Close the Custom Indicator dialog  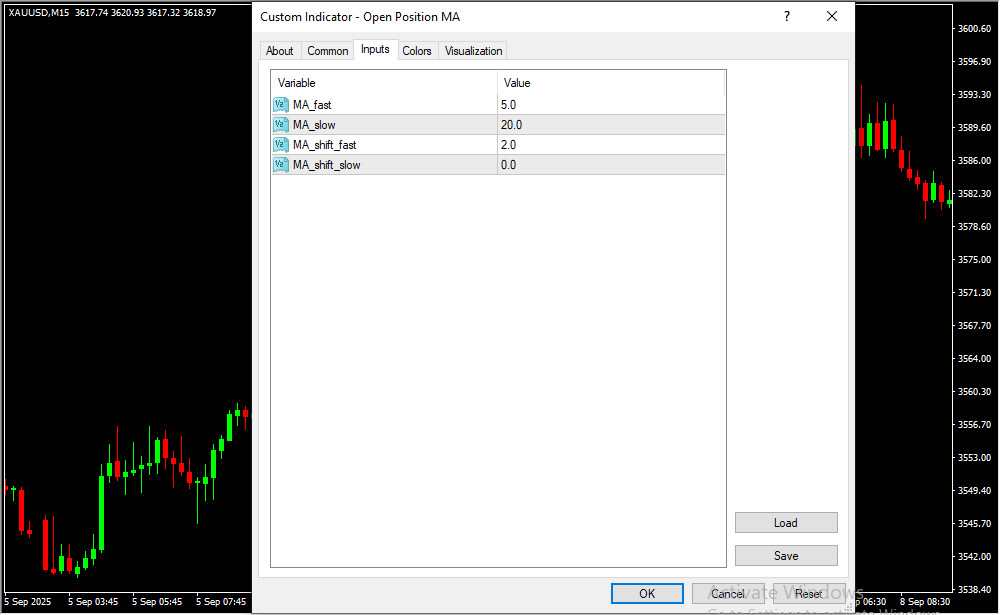pyautogui.click(x=831, y=17)
